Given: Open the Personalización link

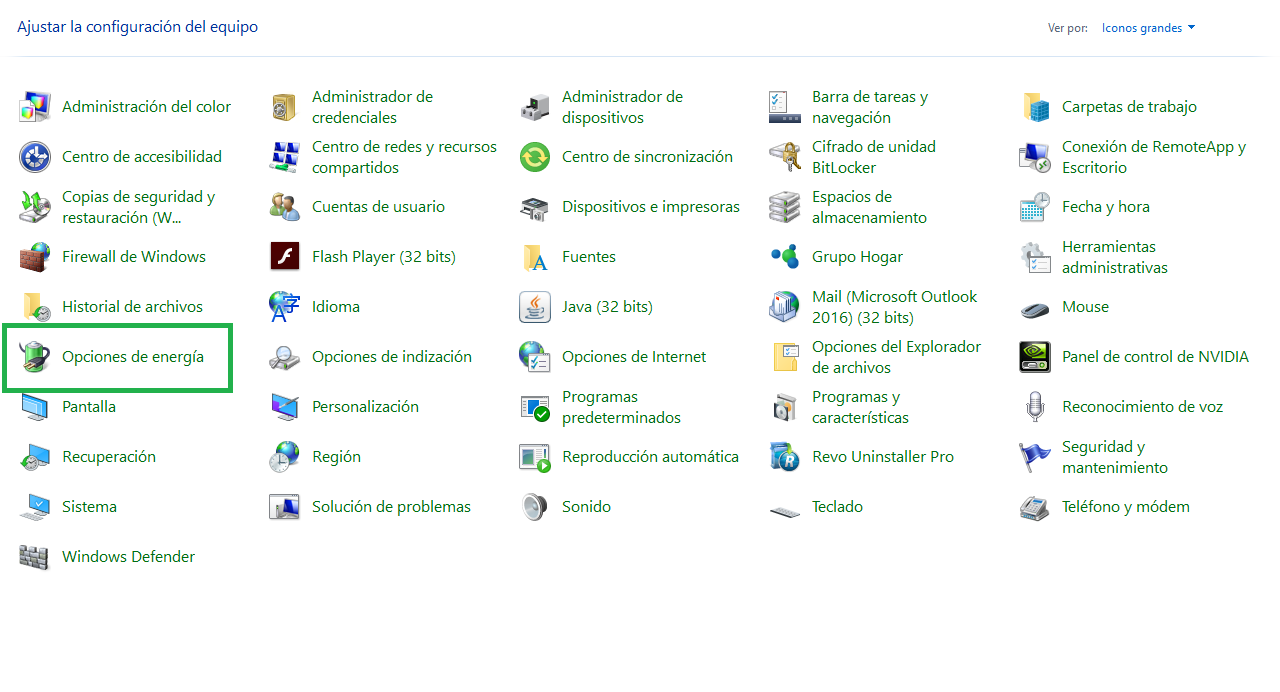Looking at the screenshot, I should (x=365, y=407).
